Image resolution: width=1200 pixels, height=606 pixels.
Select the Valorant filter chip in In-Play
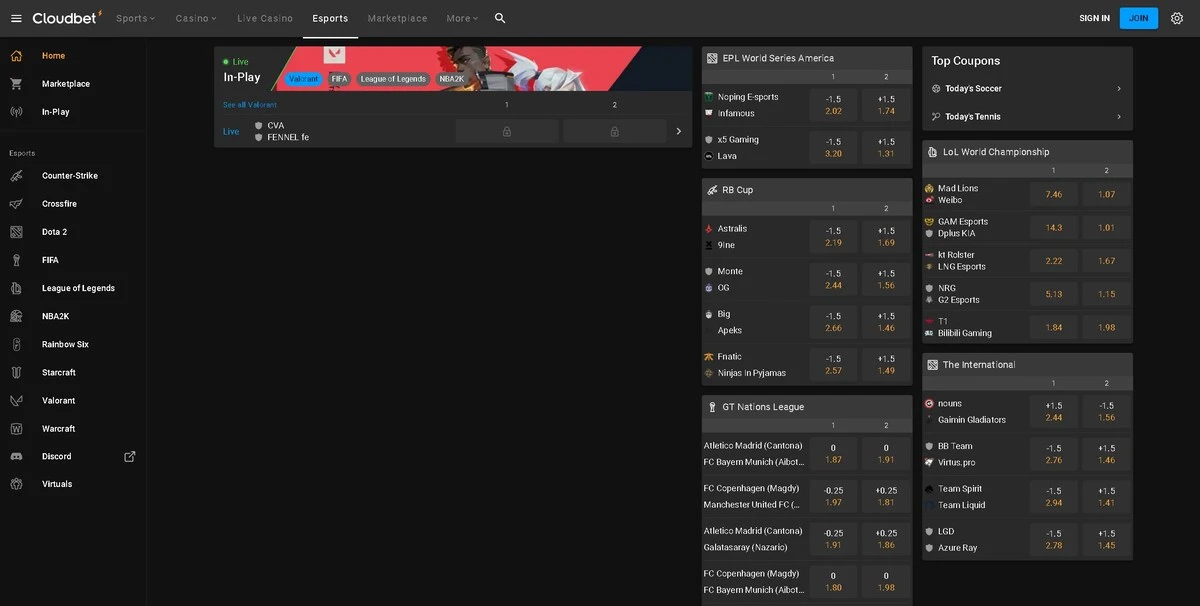point(303,79)
